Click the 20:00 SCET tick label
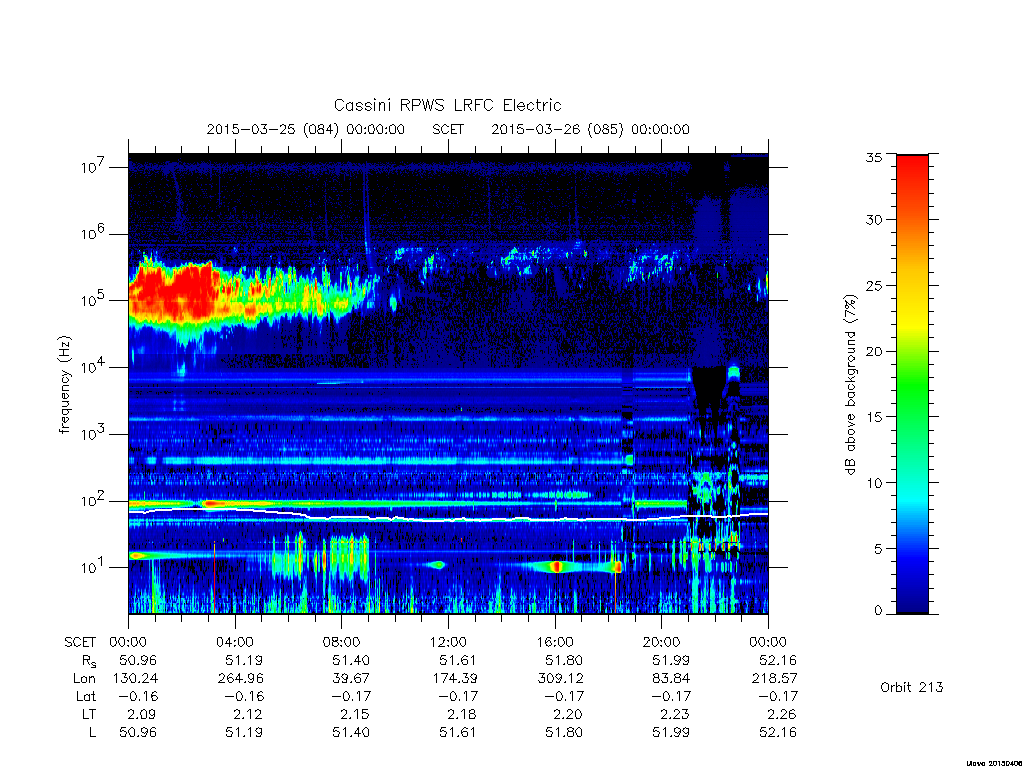This screenshot has width=1024, height=768. coord(661,642)
